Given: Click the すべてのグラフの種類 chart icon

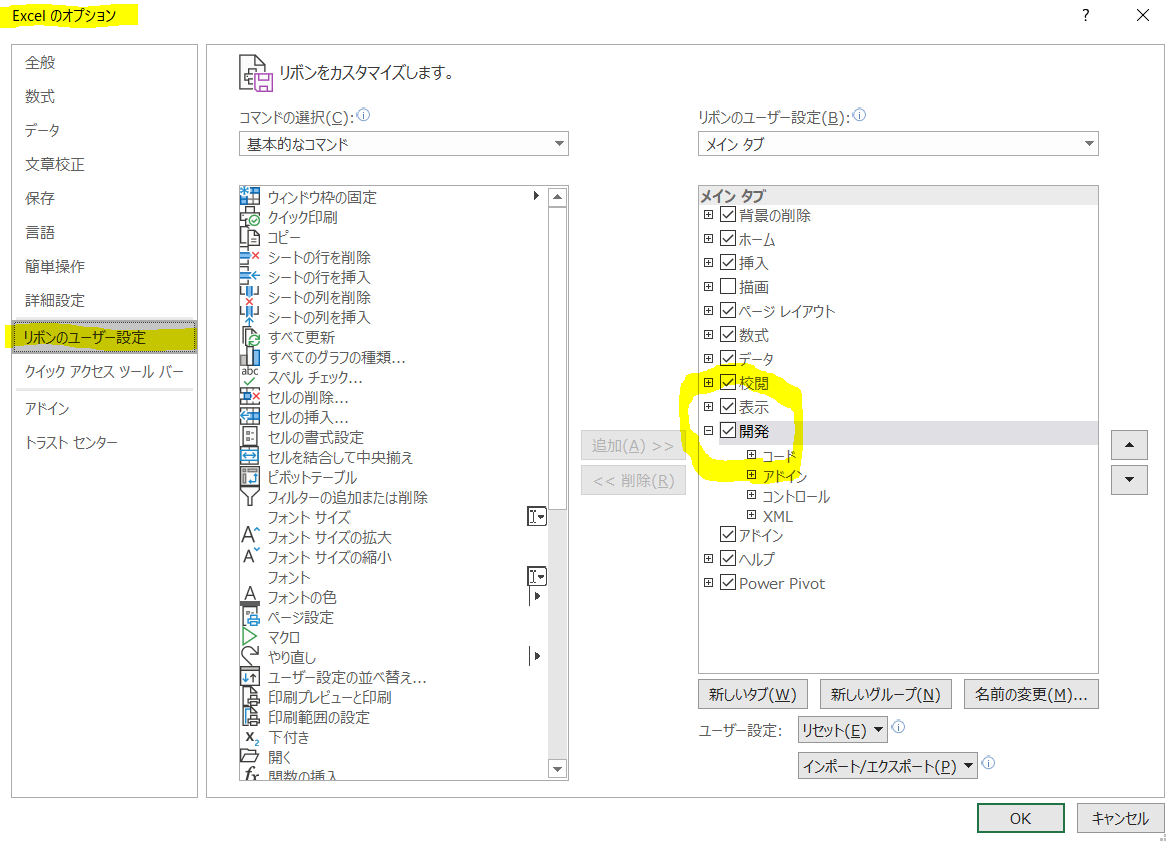Looking at the screenshot, I should 250,357.
